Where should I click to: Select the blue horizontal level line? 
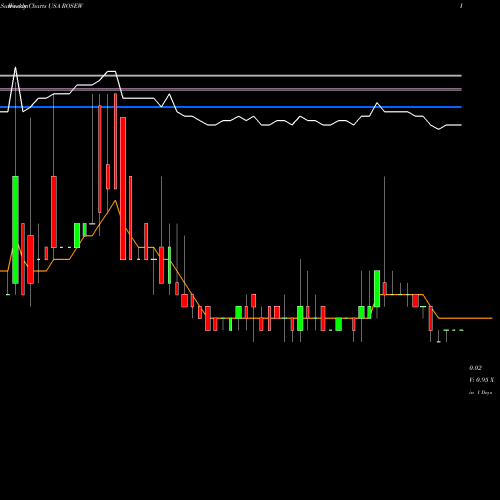231,107
